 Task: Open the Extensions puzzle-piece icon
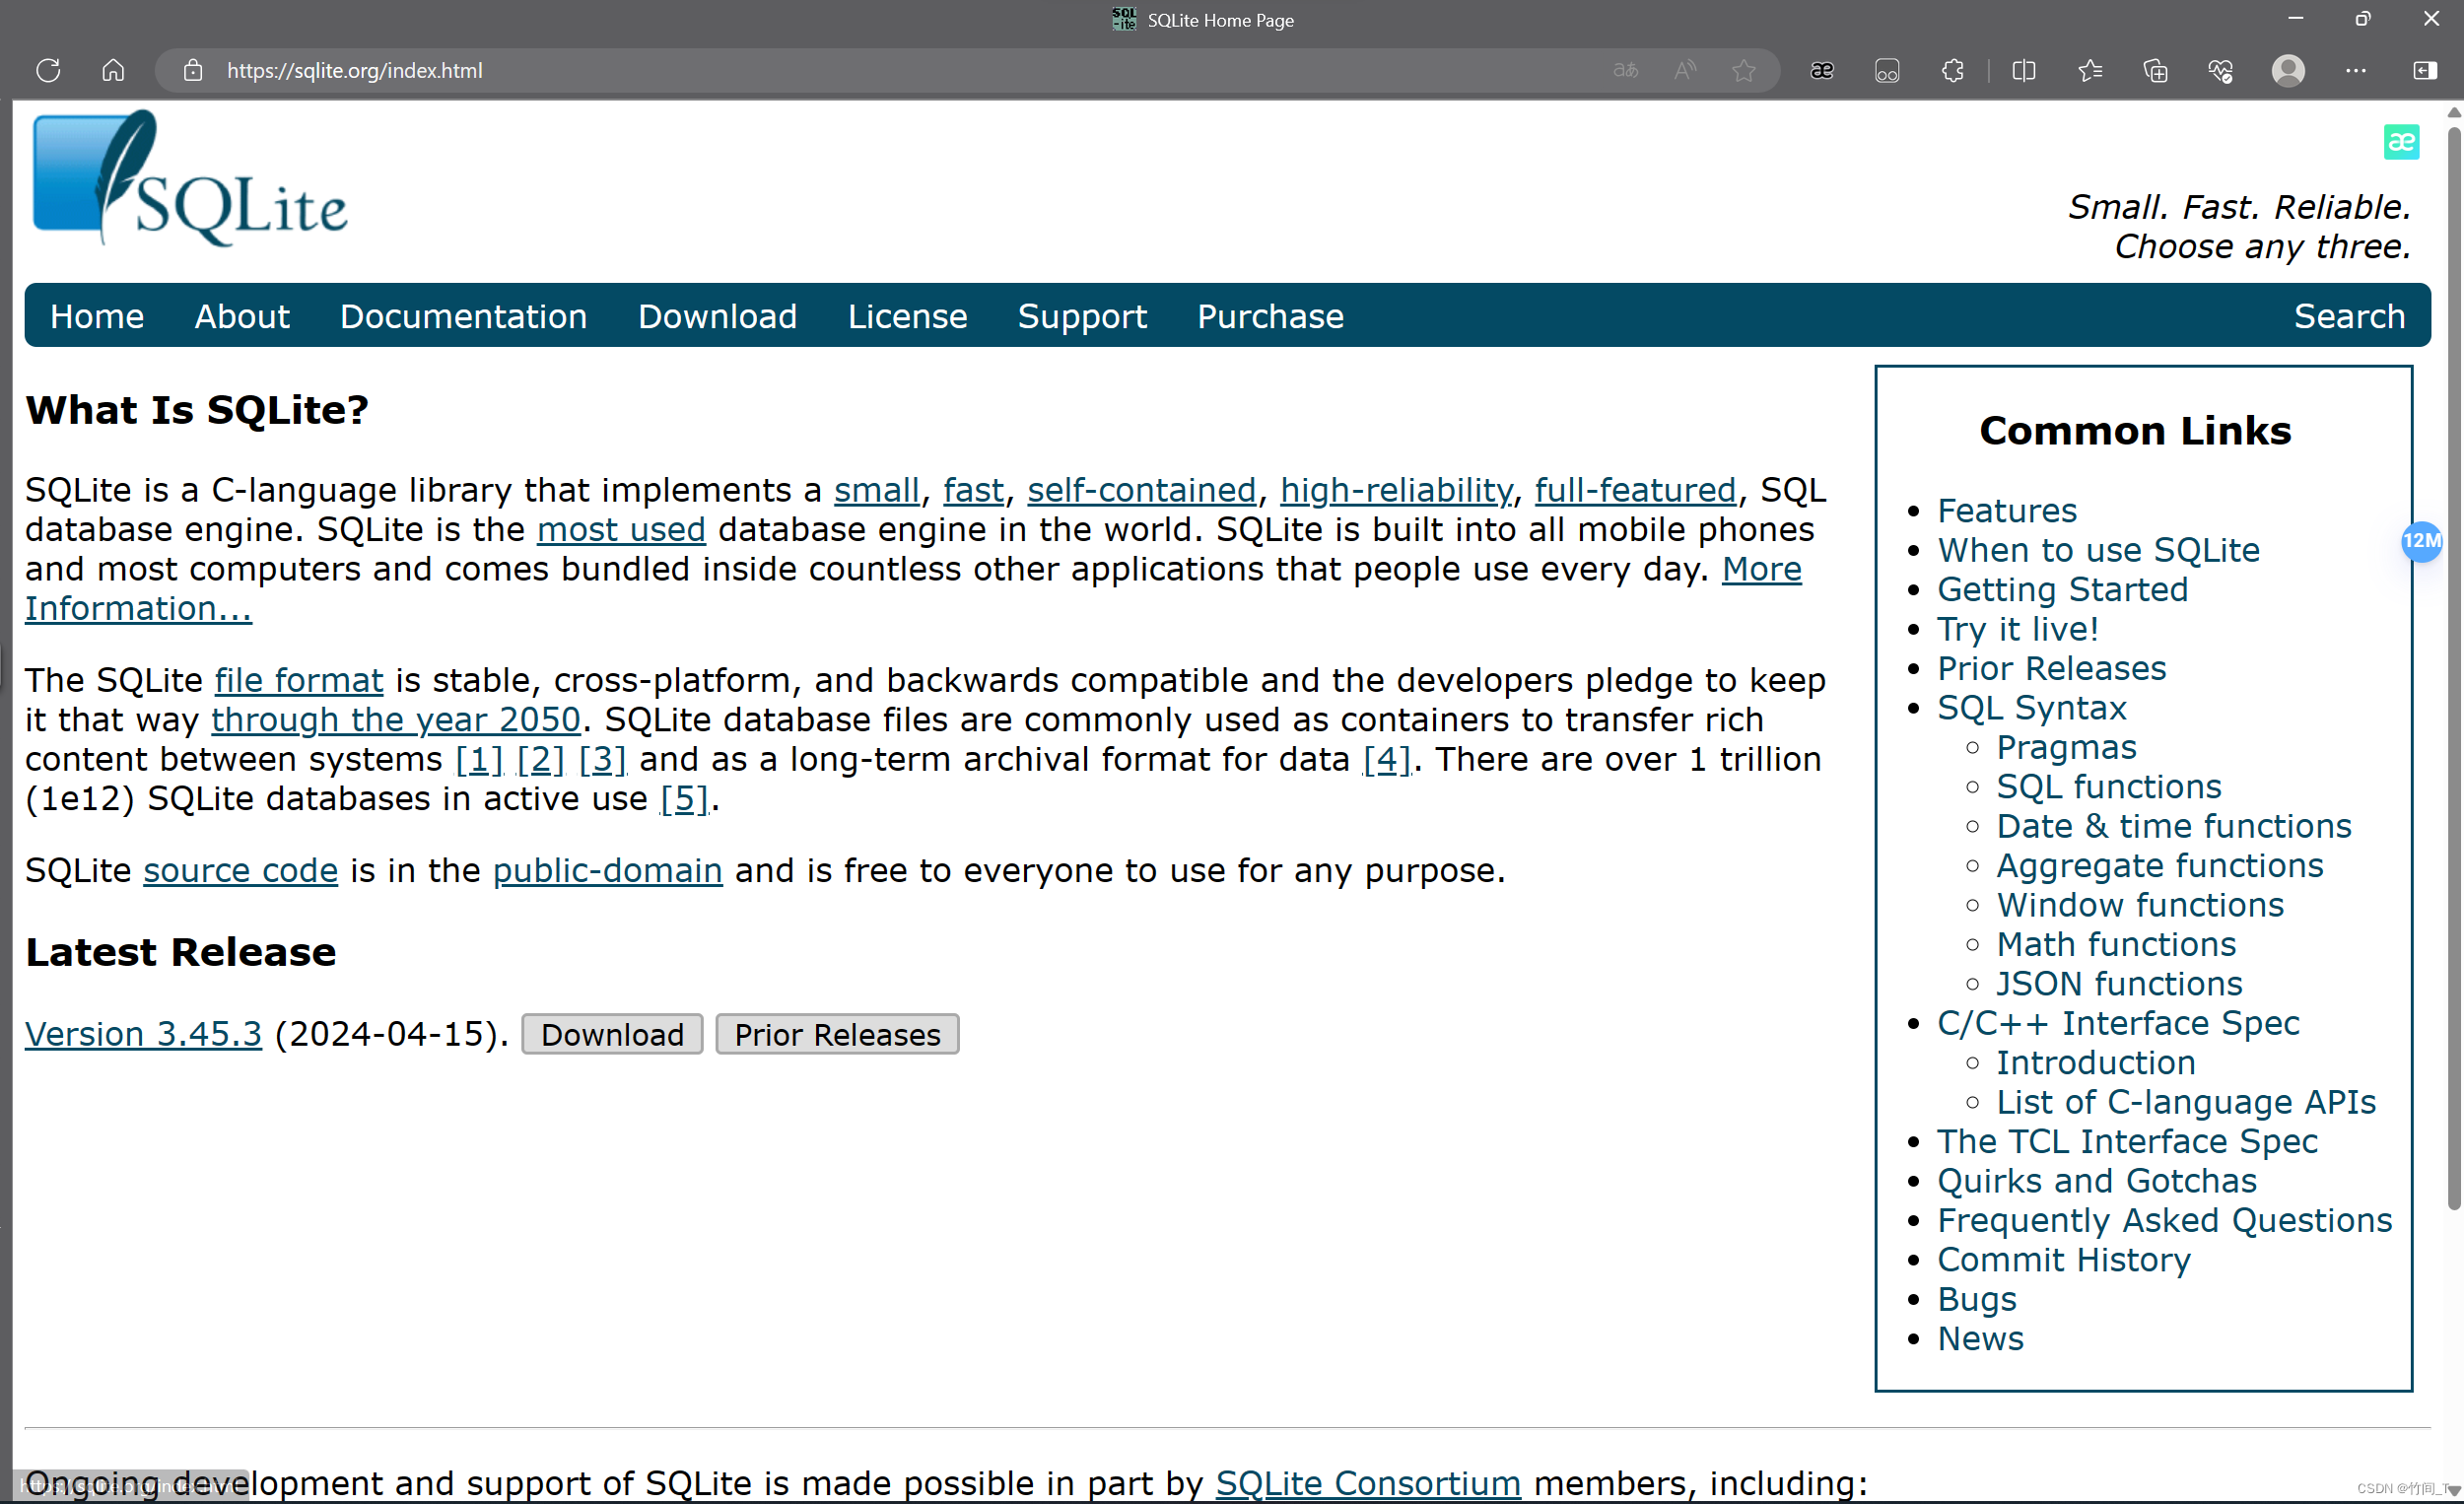(1953, 70)
